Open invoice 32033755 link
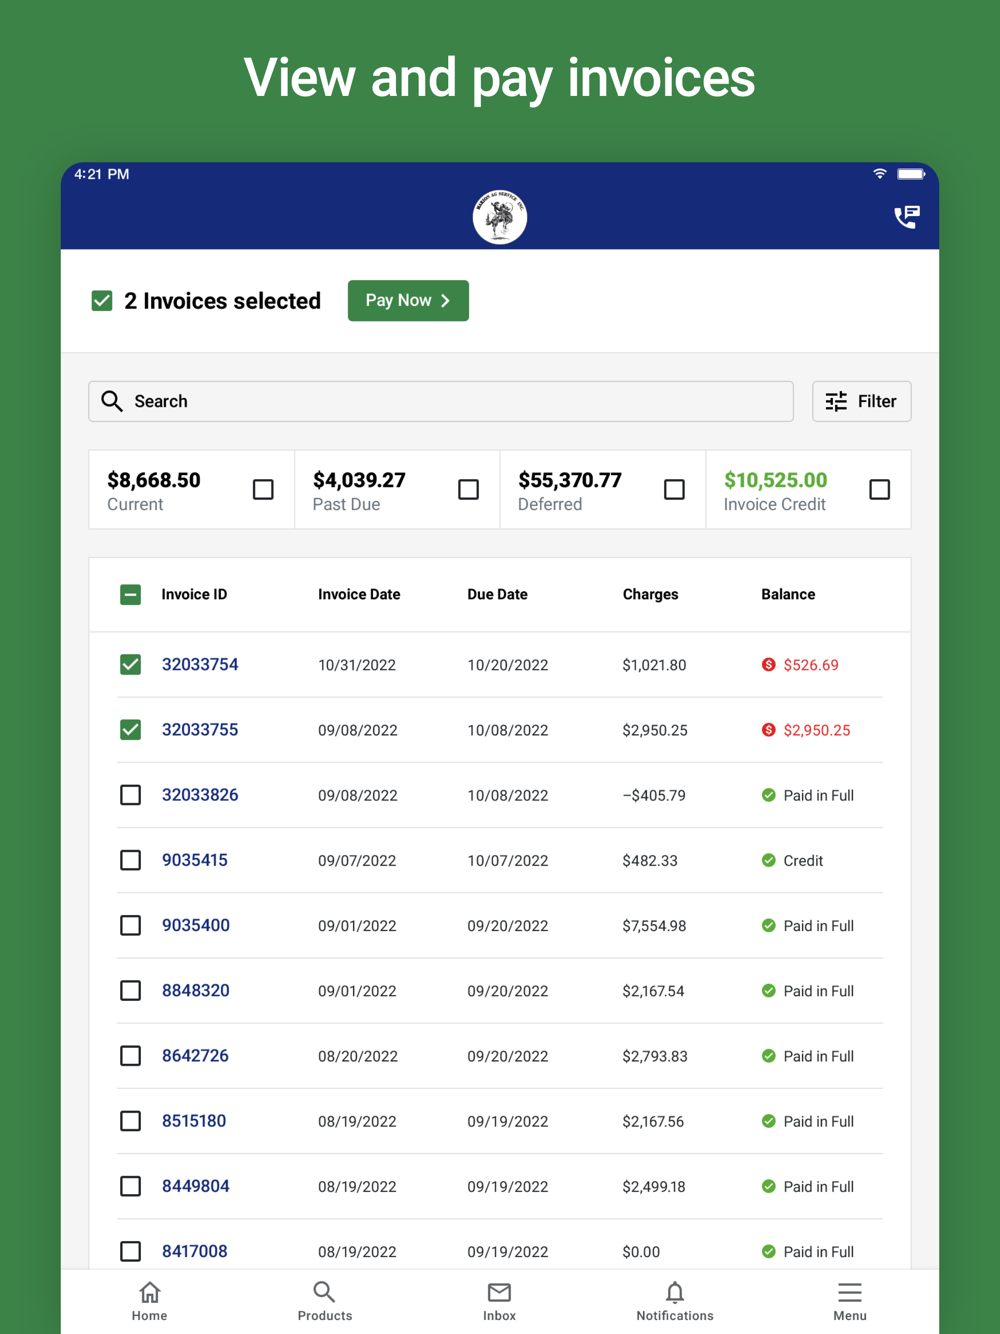 pos(200,730)
